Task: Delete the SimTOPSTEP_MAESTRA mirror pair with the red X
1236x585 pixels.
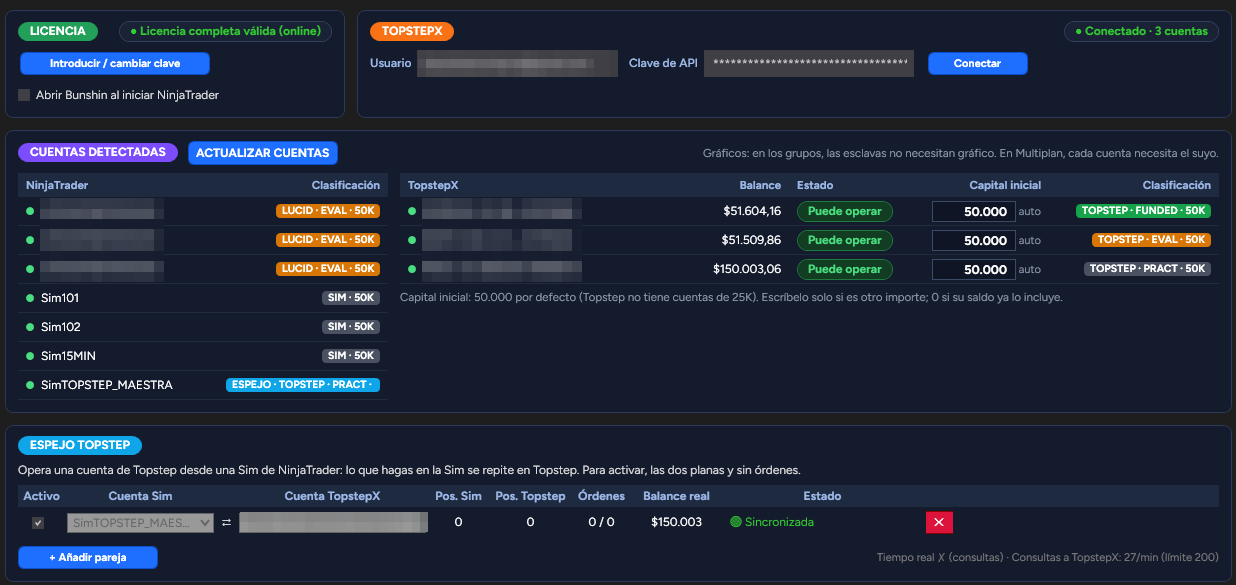Action: coord(939,522)
